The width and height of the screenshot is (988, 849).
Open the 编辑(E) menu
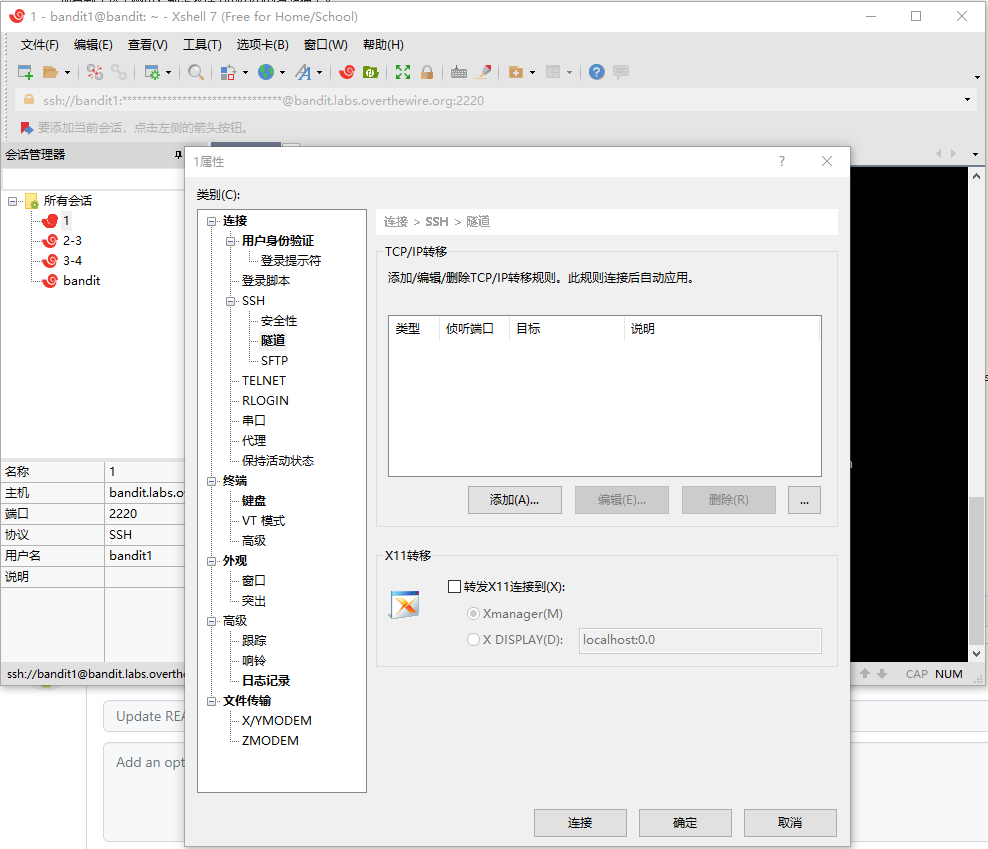pos(93,45)
